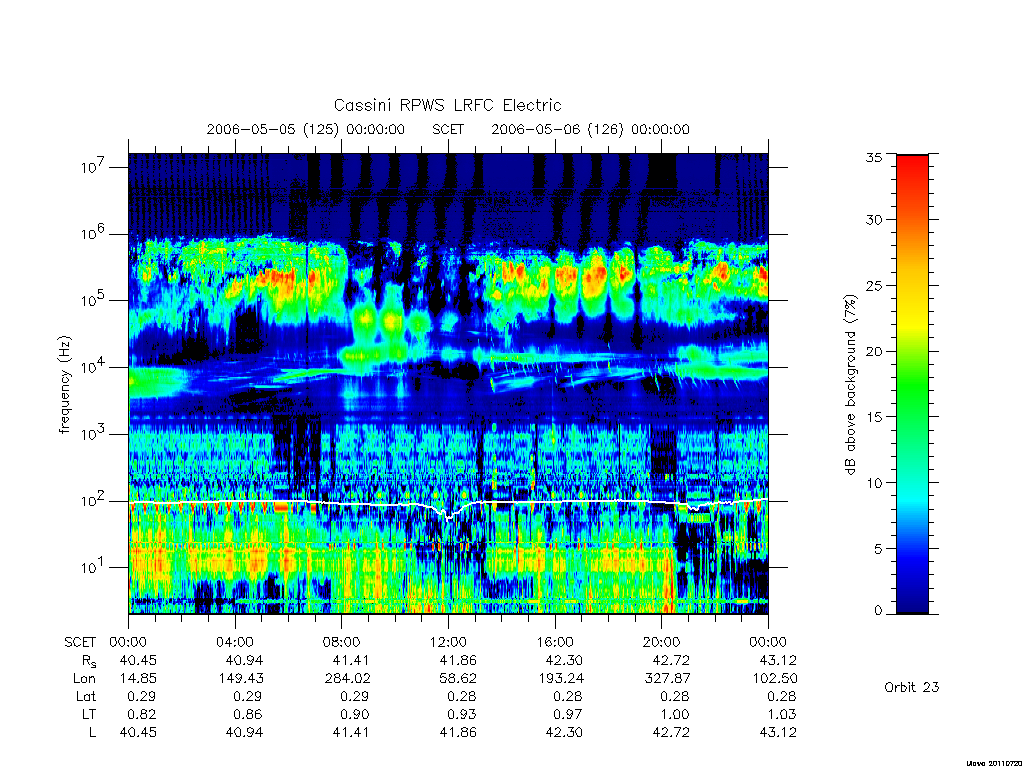Click the 10^3 frequency axis tick label
Image resolution: width=1024 pixels, height=768 pixels.
point(93,434)
